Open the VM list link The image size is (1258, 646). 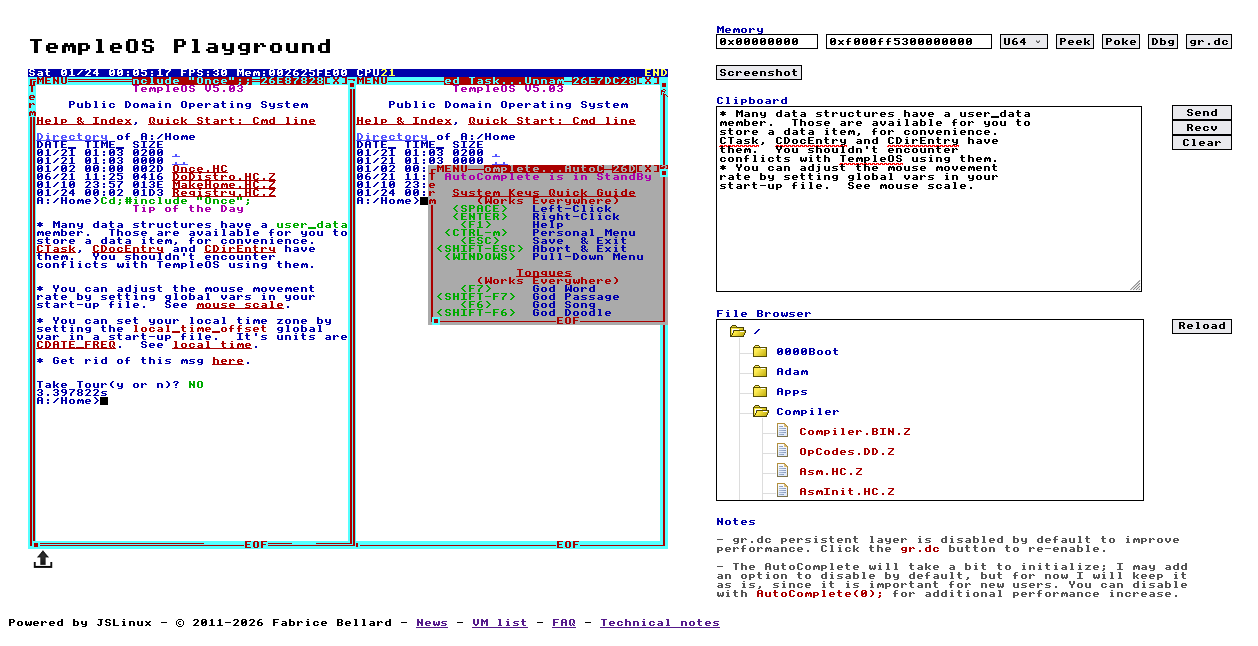(499, 623)
